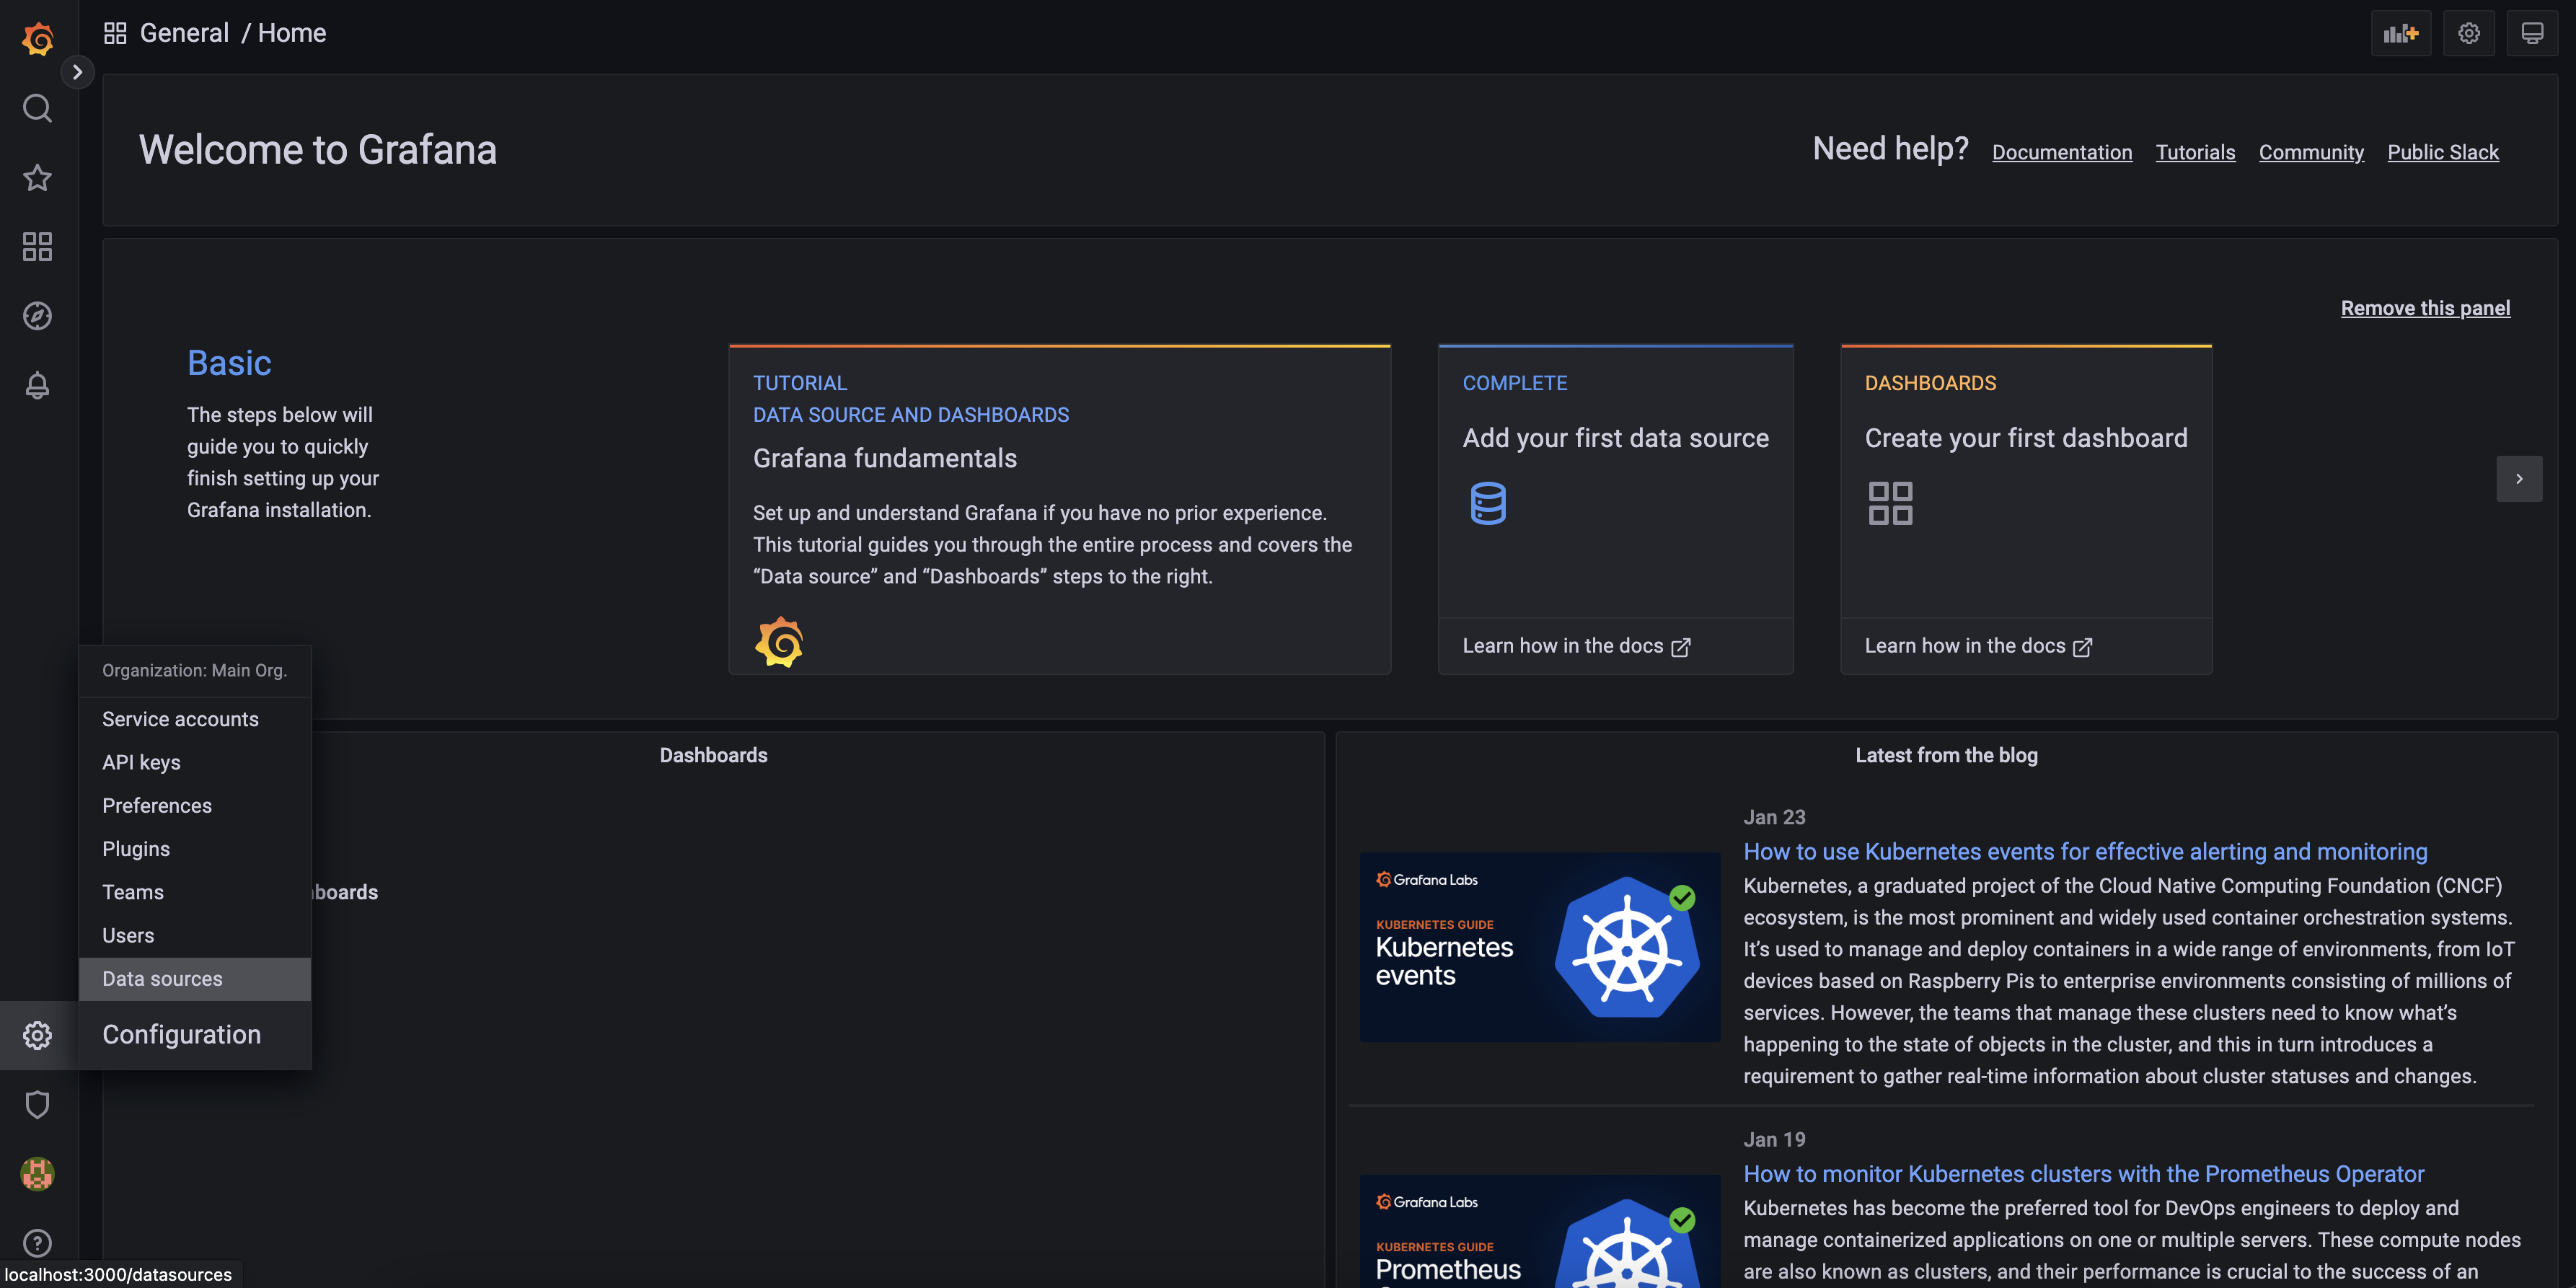Open the Dashboards grid icon in sidebar
Screen dimensions: 2576x1288
click(38, 247)
